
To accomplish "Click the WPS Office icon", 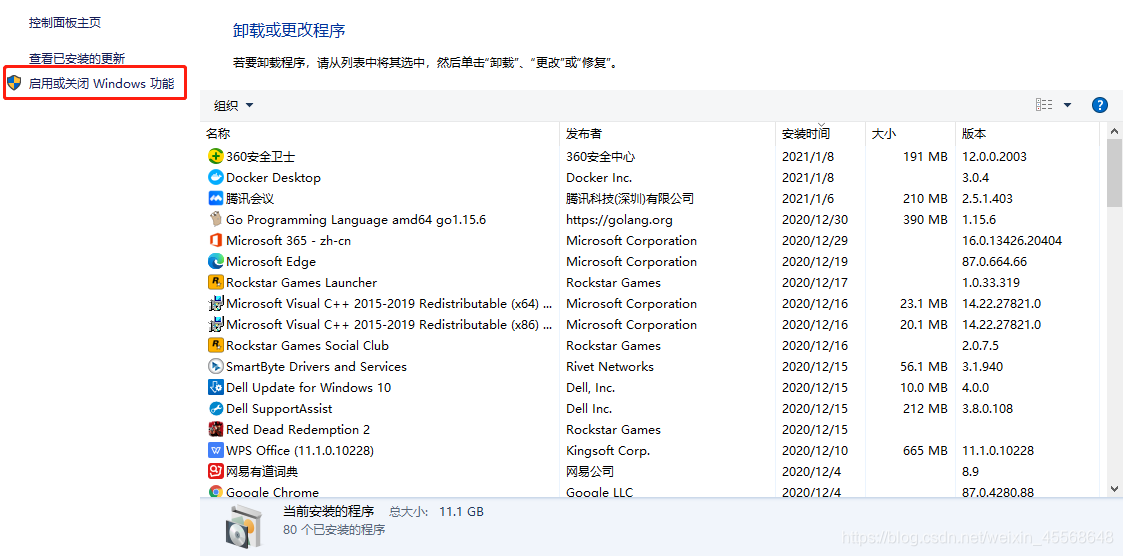I will [216, 451].
